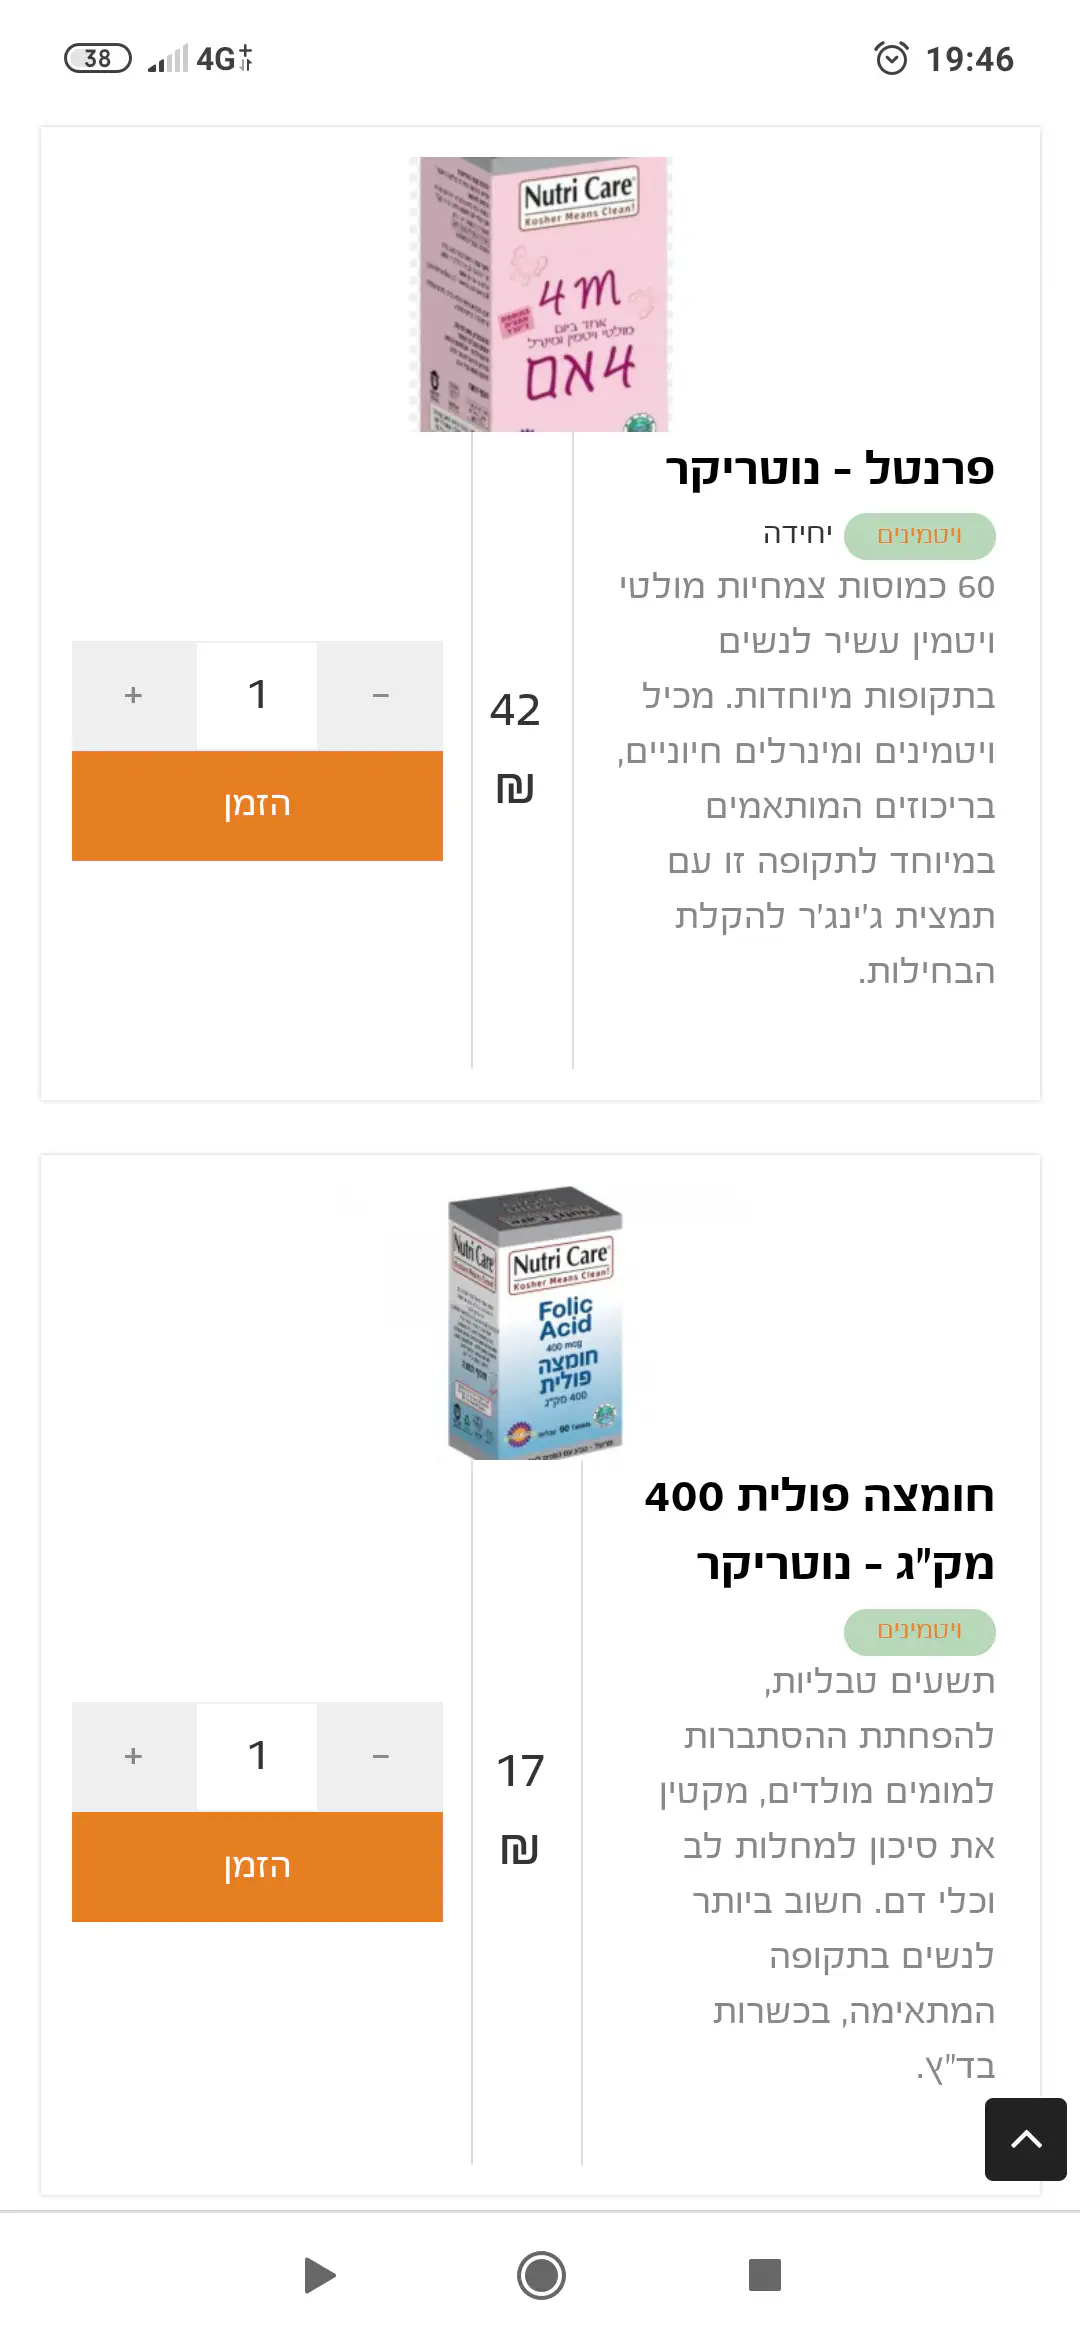Tap the order button for the 42 shekel product
Screen dimensions: 1080x2340
pyautogui.click(x=257, y=805)
